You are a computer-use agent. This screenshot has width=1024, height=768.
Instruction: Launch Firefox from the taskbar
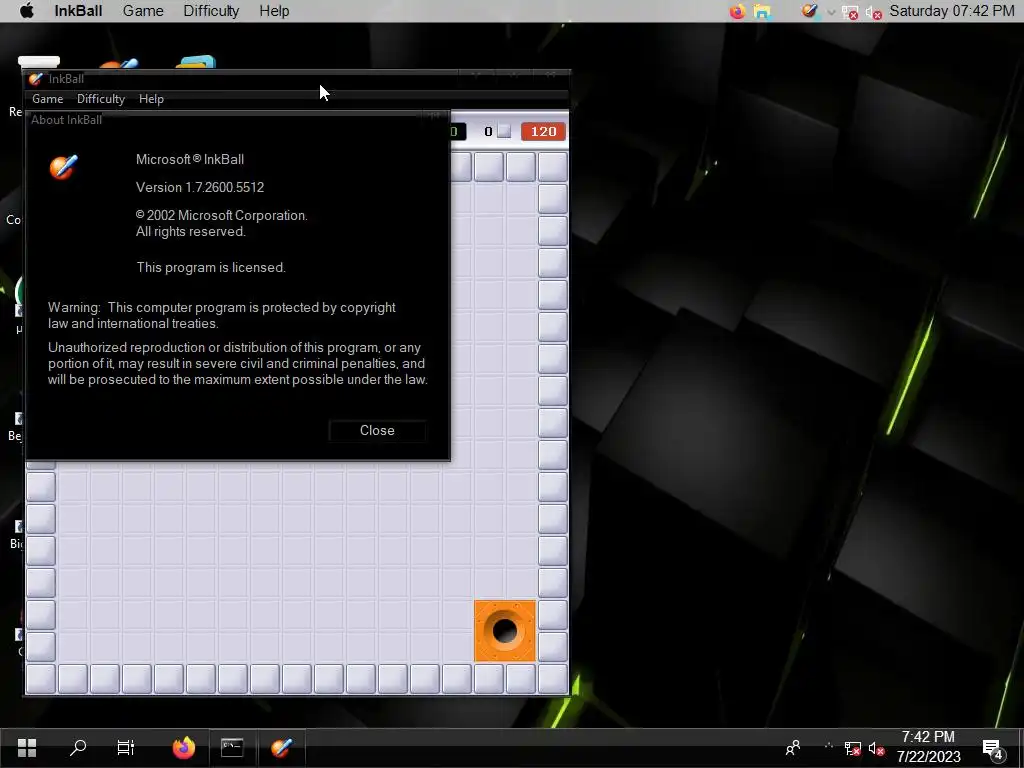click(x=184, y=747)
